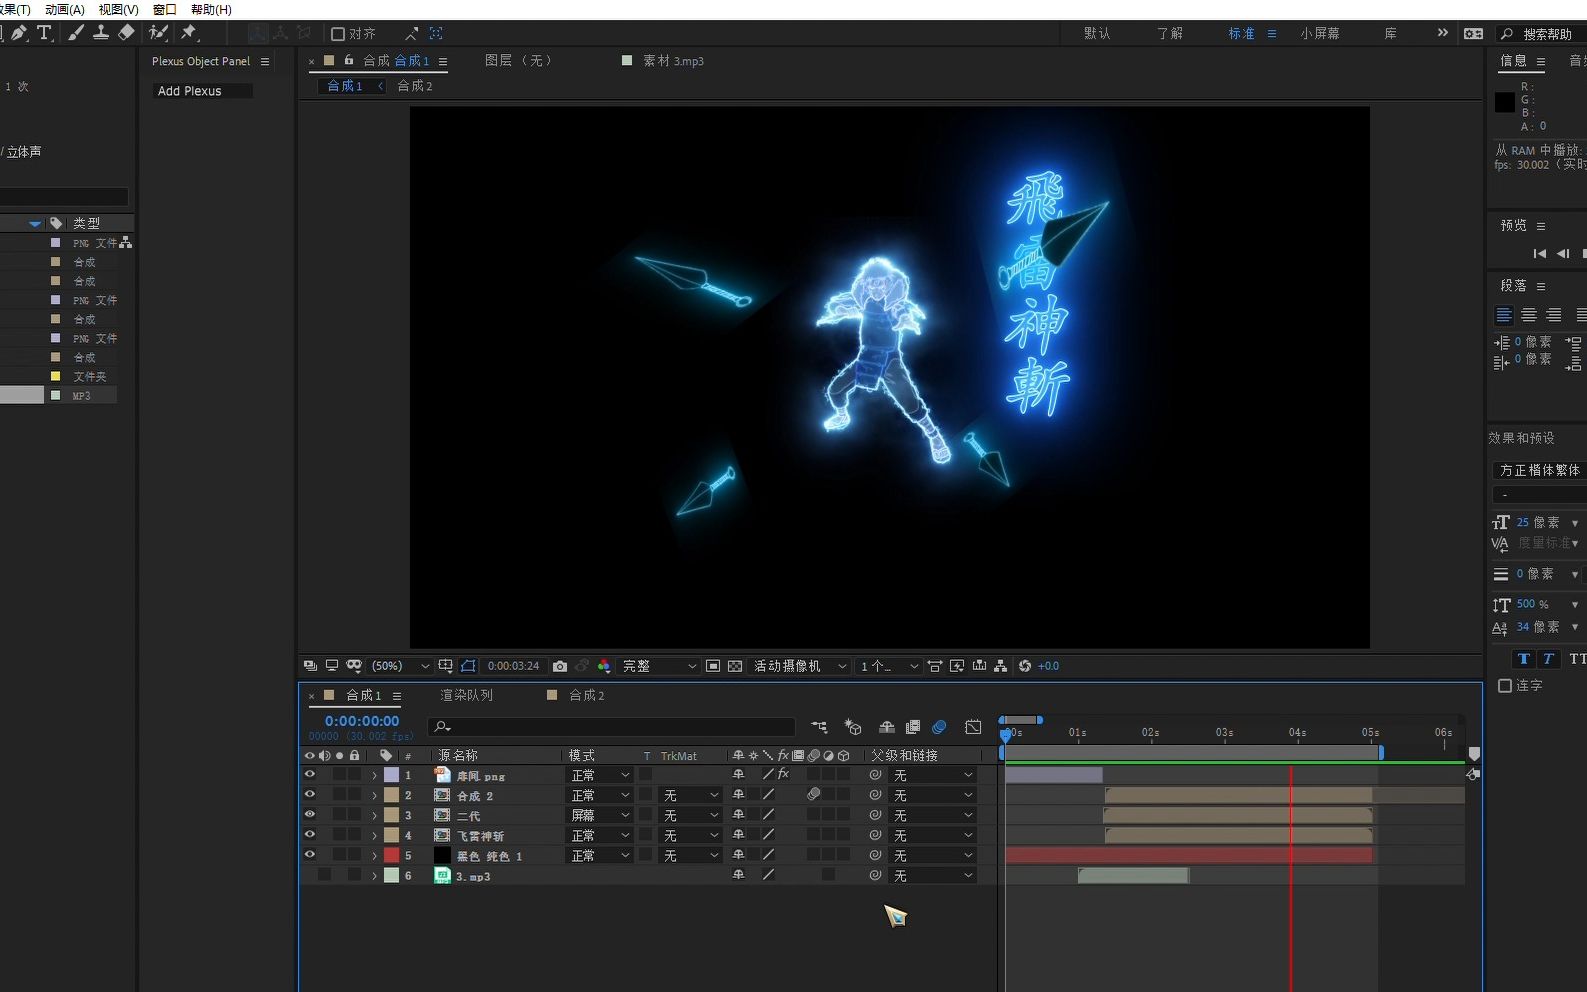Open the 活动摄像机 view dropdown
Screen dimensions: 1587x992
(800, 666)
